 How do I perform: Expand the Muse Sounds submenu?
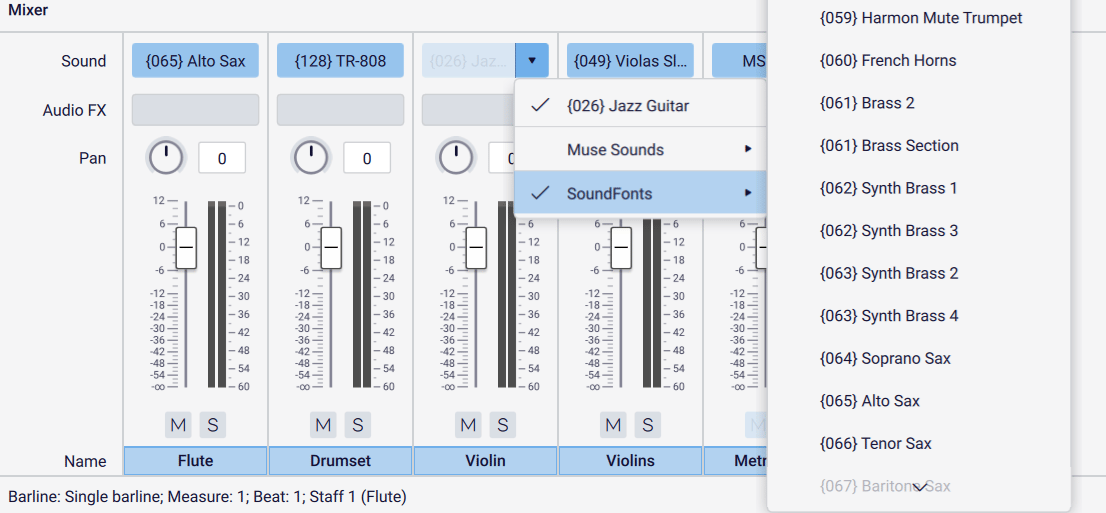[x=640, y=150]
